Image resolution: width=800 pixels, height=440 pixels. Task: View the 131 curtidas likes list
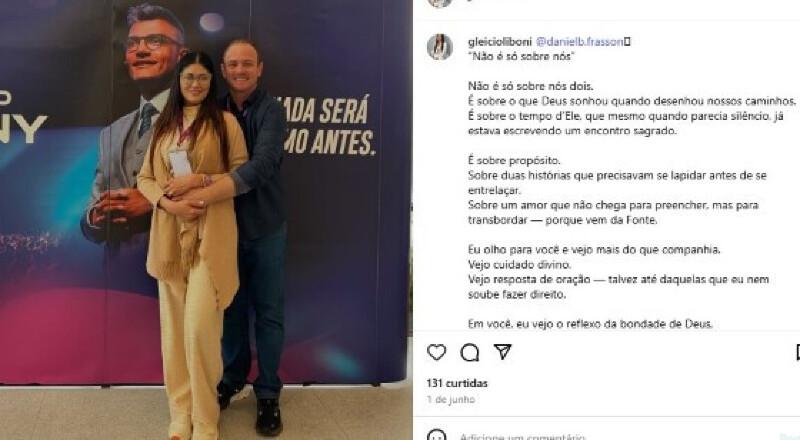click(x=457, y=383)
